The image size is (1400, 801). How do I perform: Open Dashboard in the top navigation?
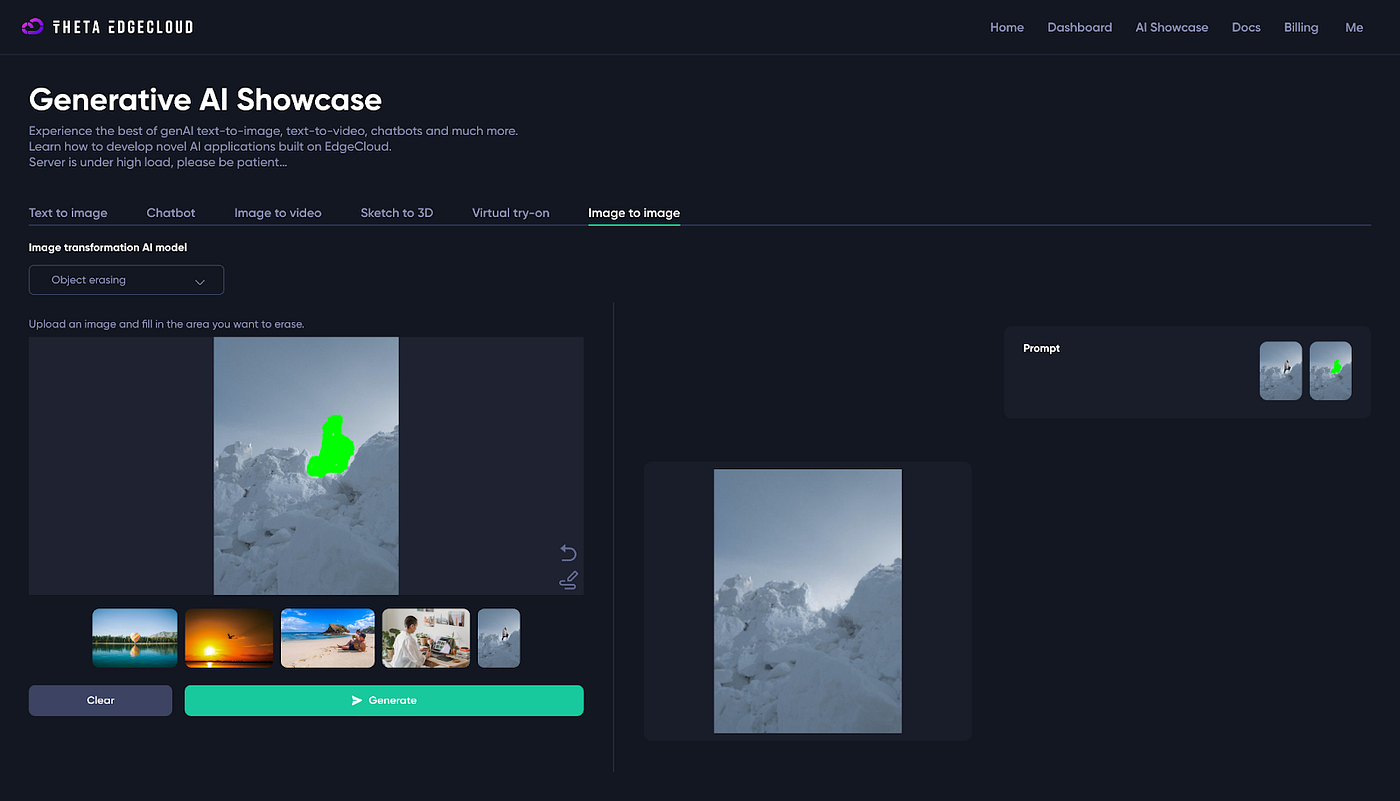tap(1080, 28)
